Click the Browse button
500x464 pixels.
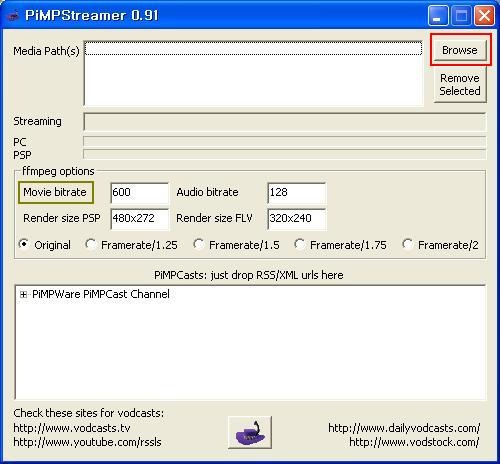(460, 50)
